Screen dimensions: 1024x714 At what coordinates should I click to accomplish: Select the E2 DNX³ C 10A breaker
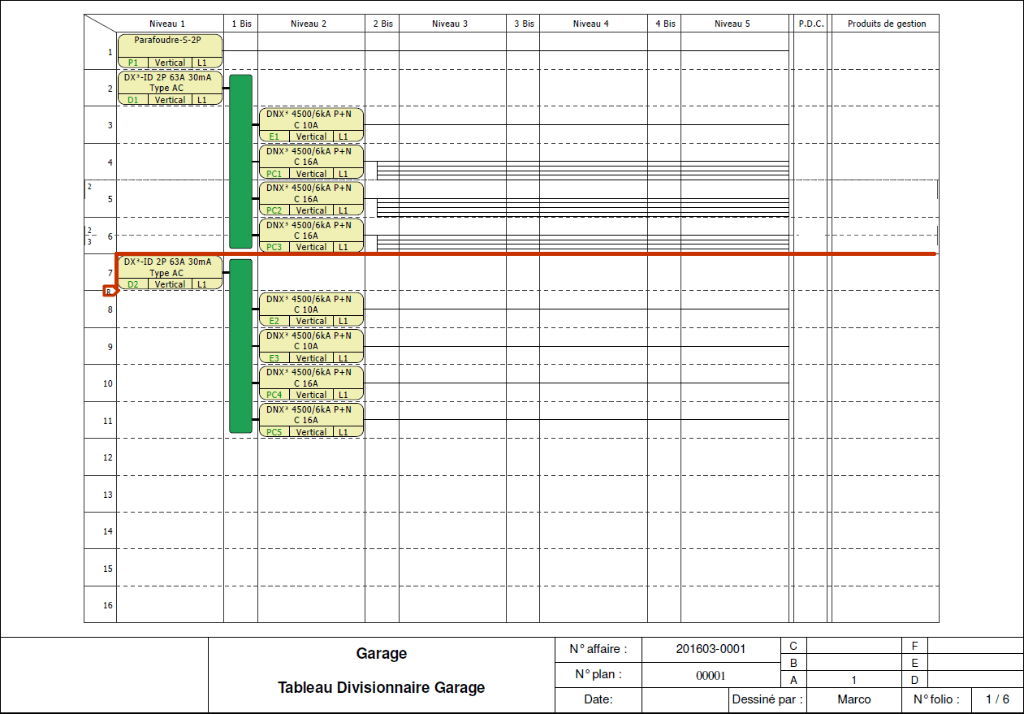(311, 310)
